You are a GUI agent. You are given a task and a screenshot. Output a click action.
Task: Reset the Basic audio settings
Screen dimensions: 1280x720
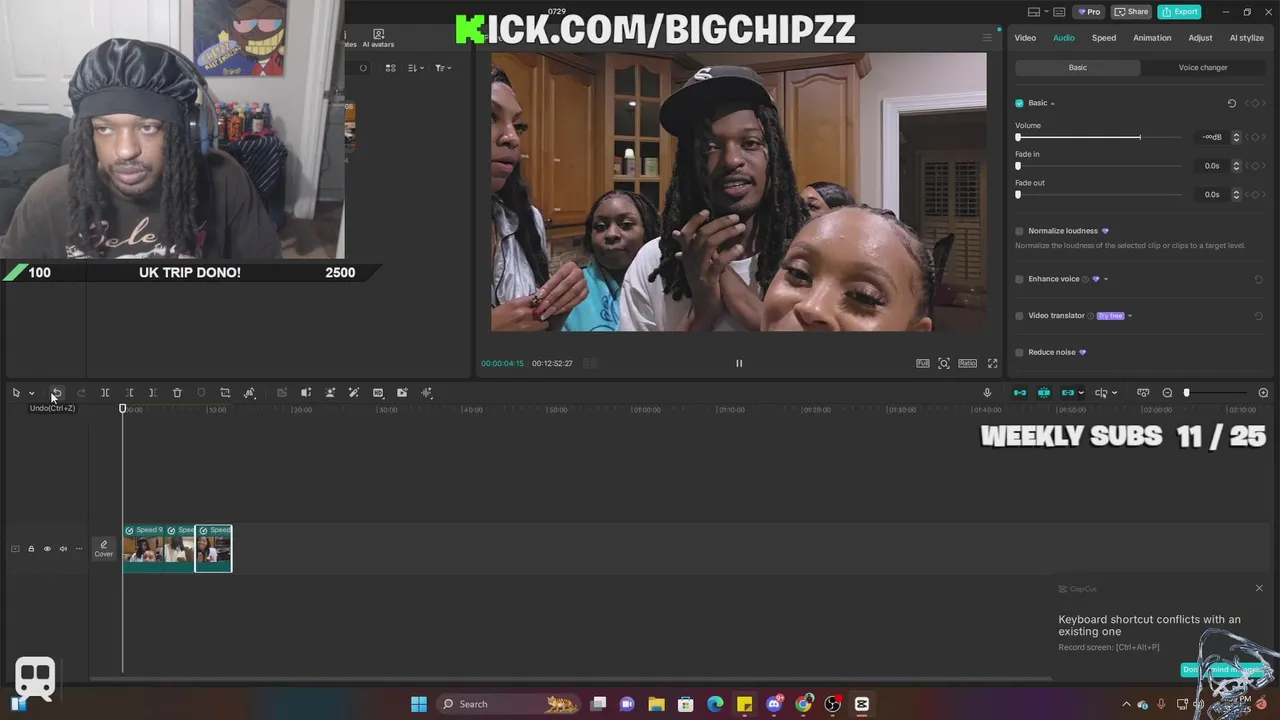point(1231,103)
